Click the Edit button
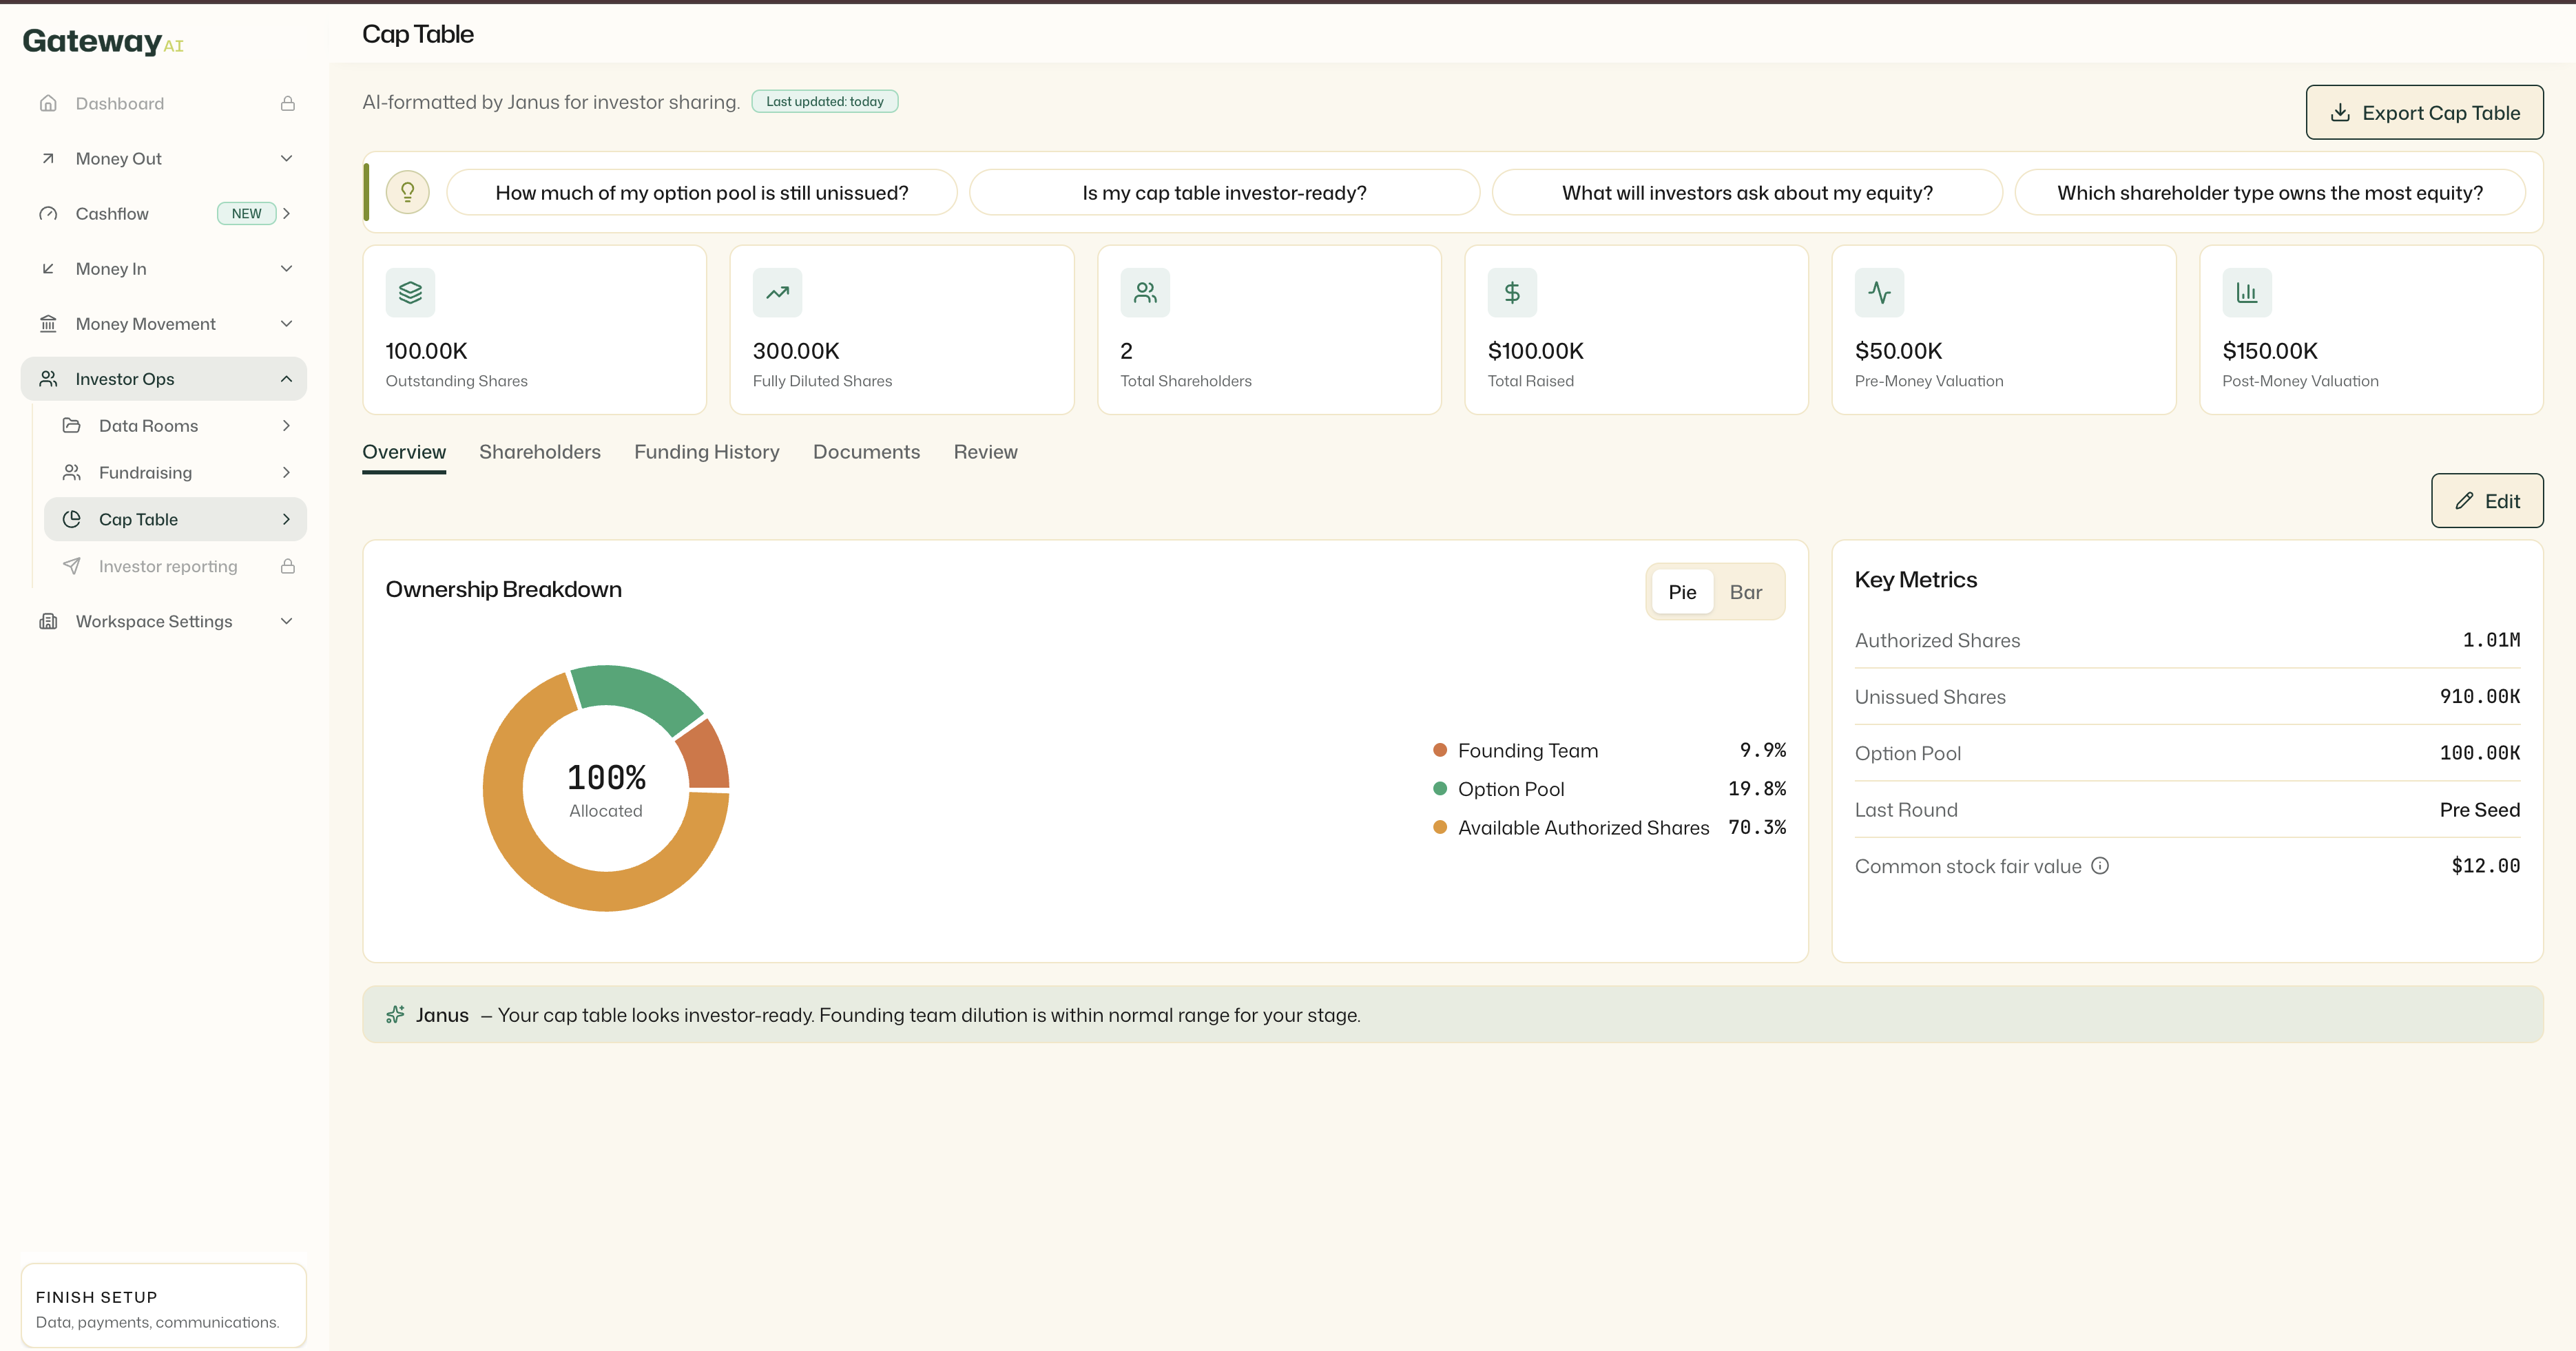Screen dimensions: 2576x1351 point(2487,500)
